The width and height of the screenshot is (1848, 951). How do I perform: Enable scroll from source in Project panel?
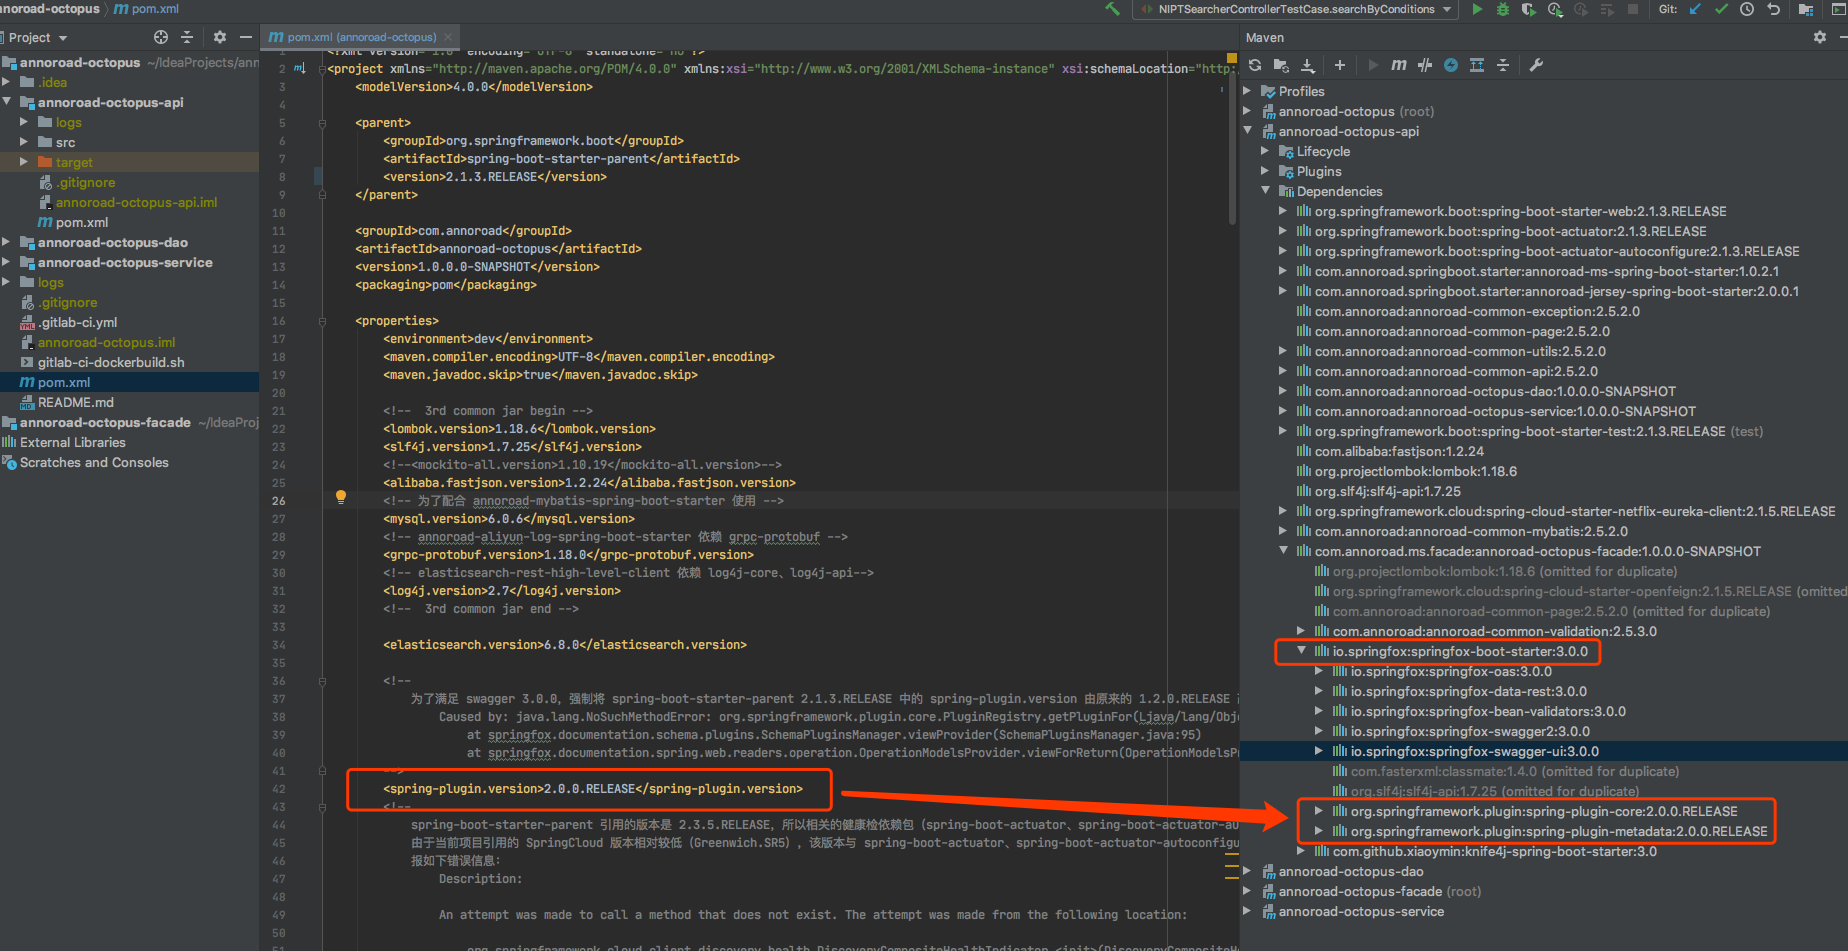coord(159,37)
